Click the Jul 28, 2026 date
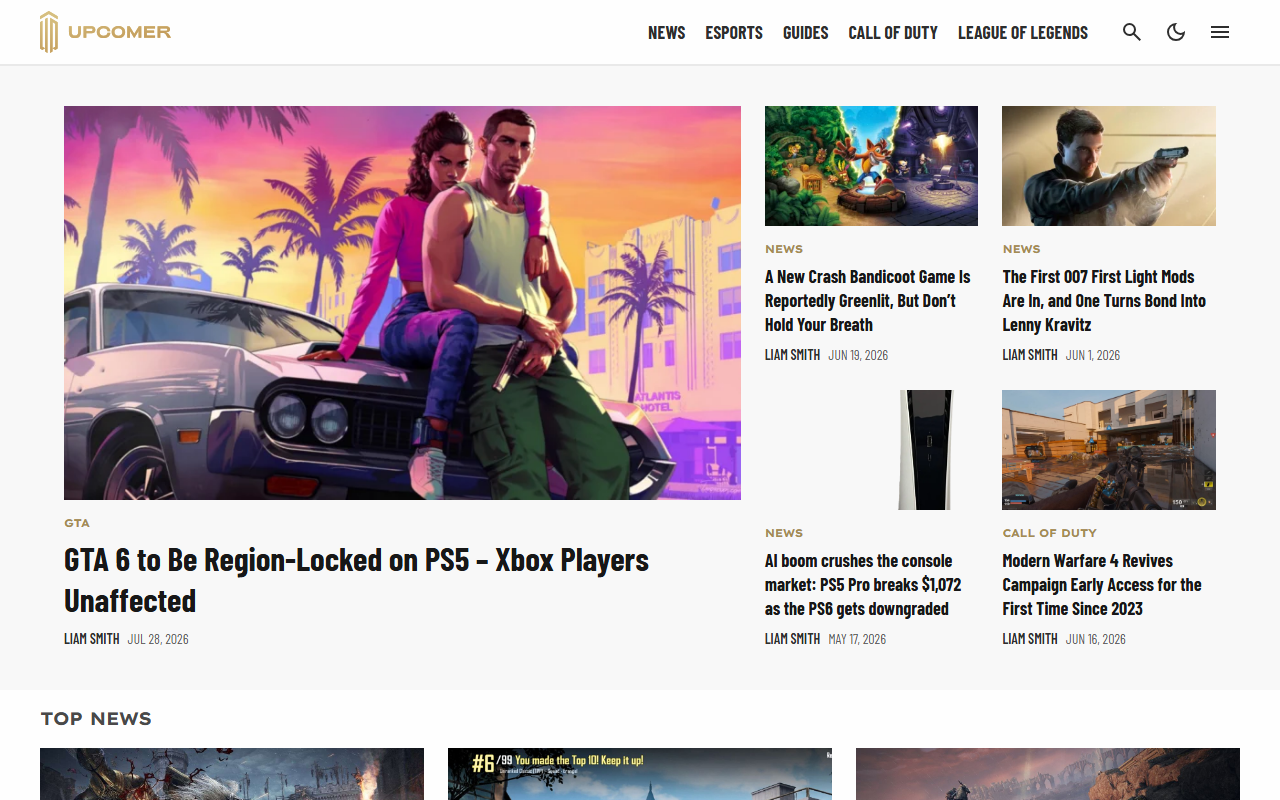The height and width of the screenshot is (800, 1280). (158, 639)
